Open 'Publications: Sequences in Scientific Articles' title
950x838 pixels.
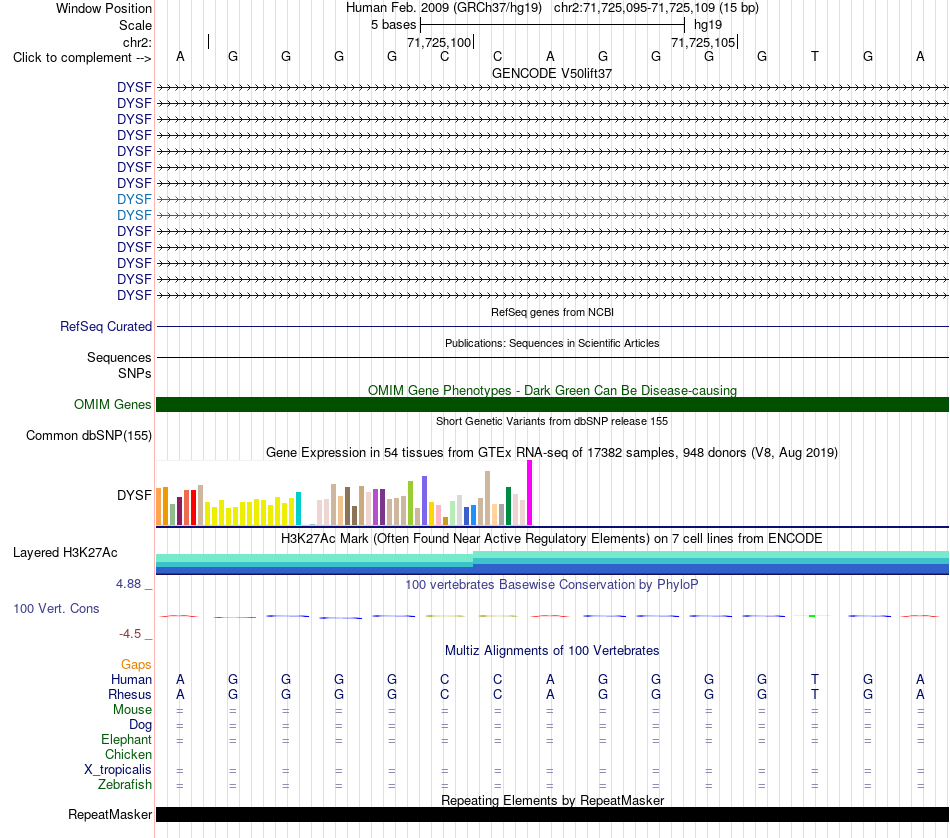coord(552,343)
